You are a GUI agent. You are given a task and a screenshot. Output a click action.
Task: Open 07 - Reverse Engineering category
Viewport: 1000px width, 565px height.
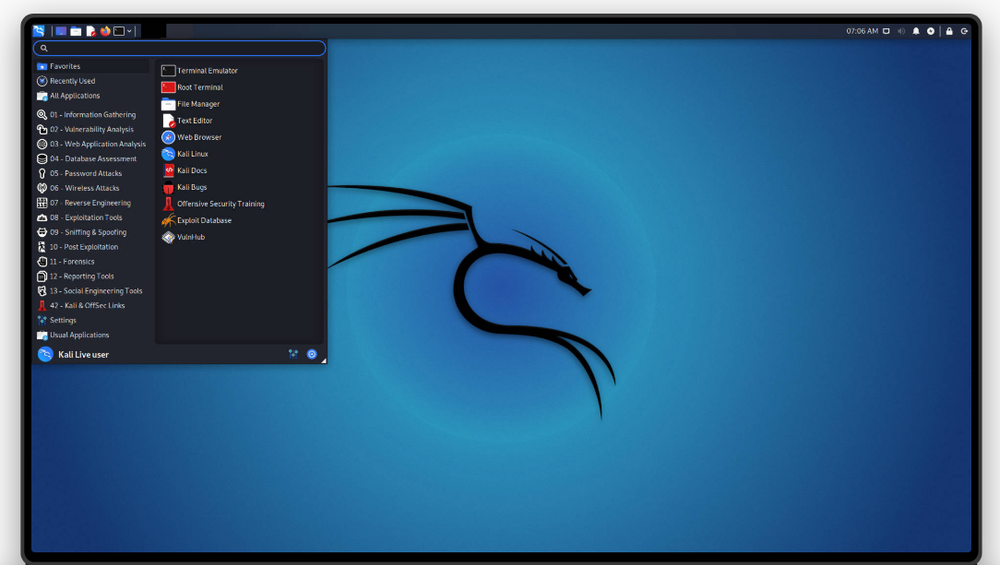pyautogui.click(x=92, y=203)
